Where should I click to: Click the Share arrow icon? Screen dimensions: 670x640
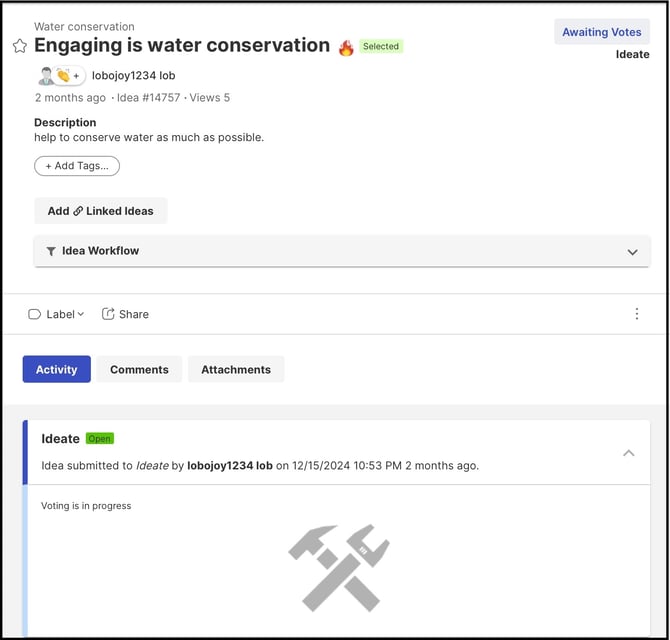pyautogui.click(x=108, y=314)
